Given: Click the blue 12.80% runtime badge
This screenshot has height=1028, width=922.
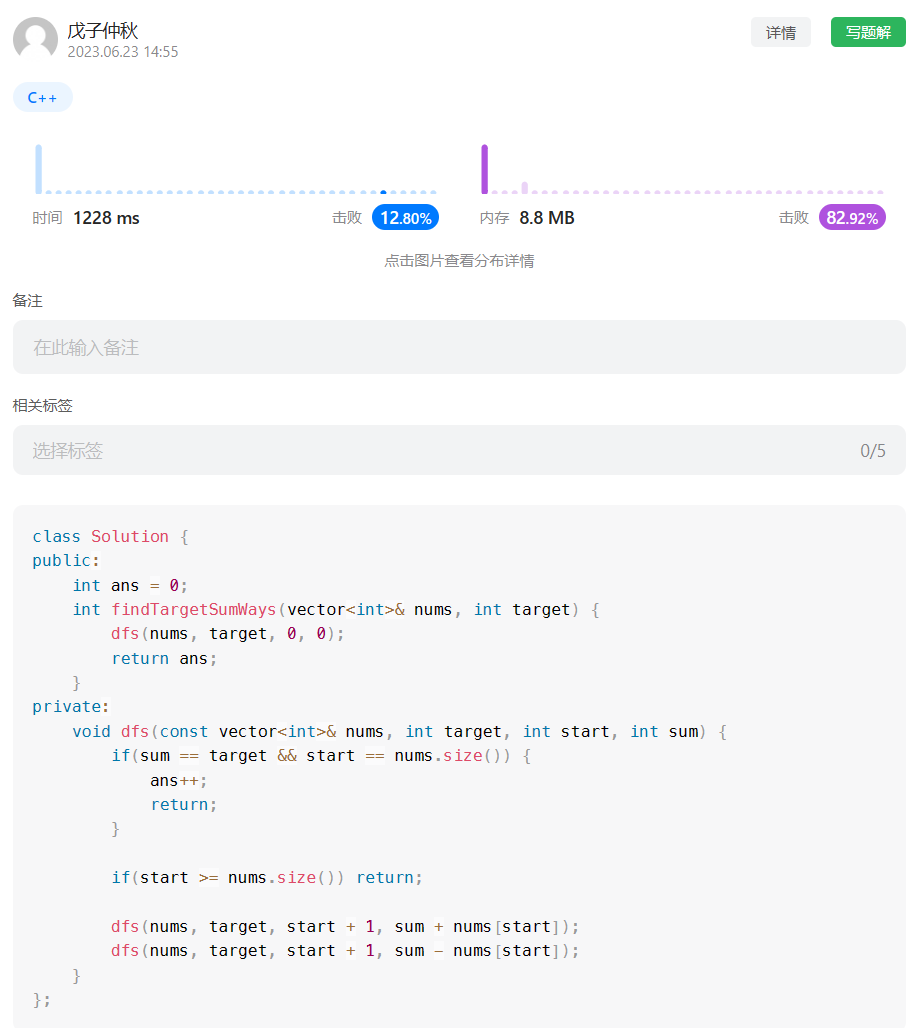Looking at the screenshot, I should pos(405,218).
